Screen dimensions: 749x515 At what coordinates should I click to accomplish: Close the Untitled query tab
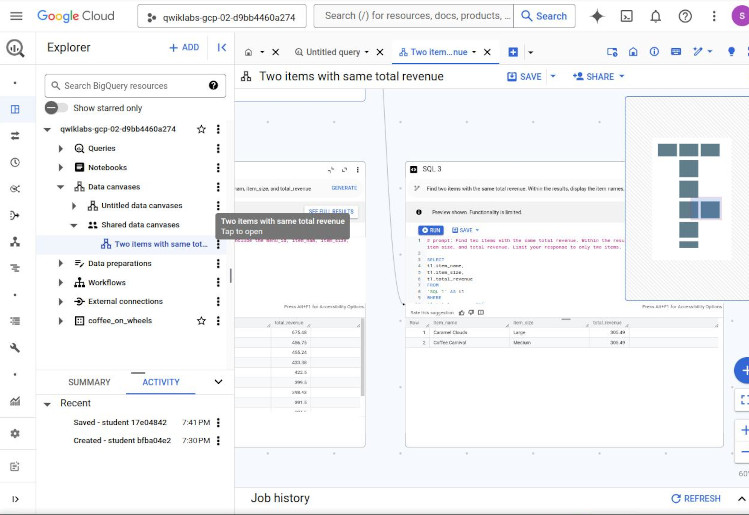[380, 52]
